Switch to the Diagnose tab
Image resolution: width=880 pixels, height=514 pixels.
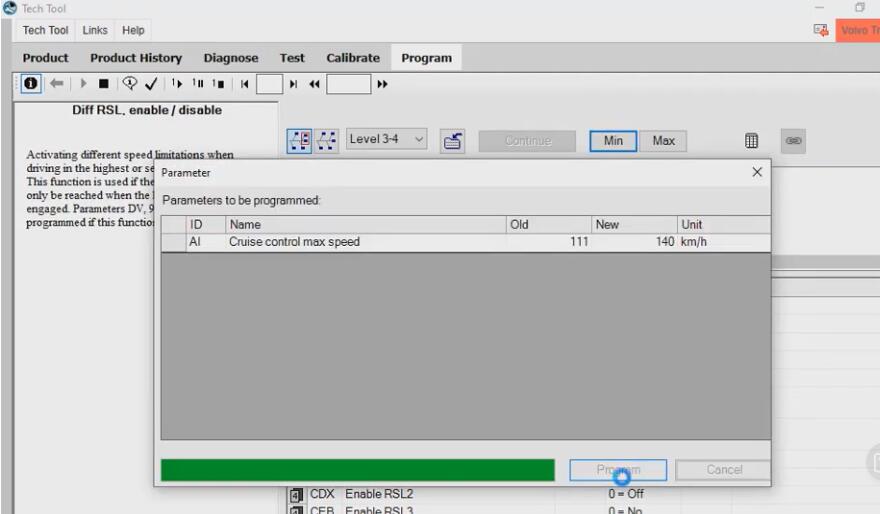coord(231,58)
